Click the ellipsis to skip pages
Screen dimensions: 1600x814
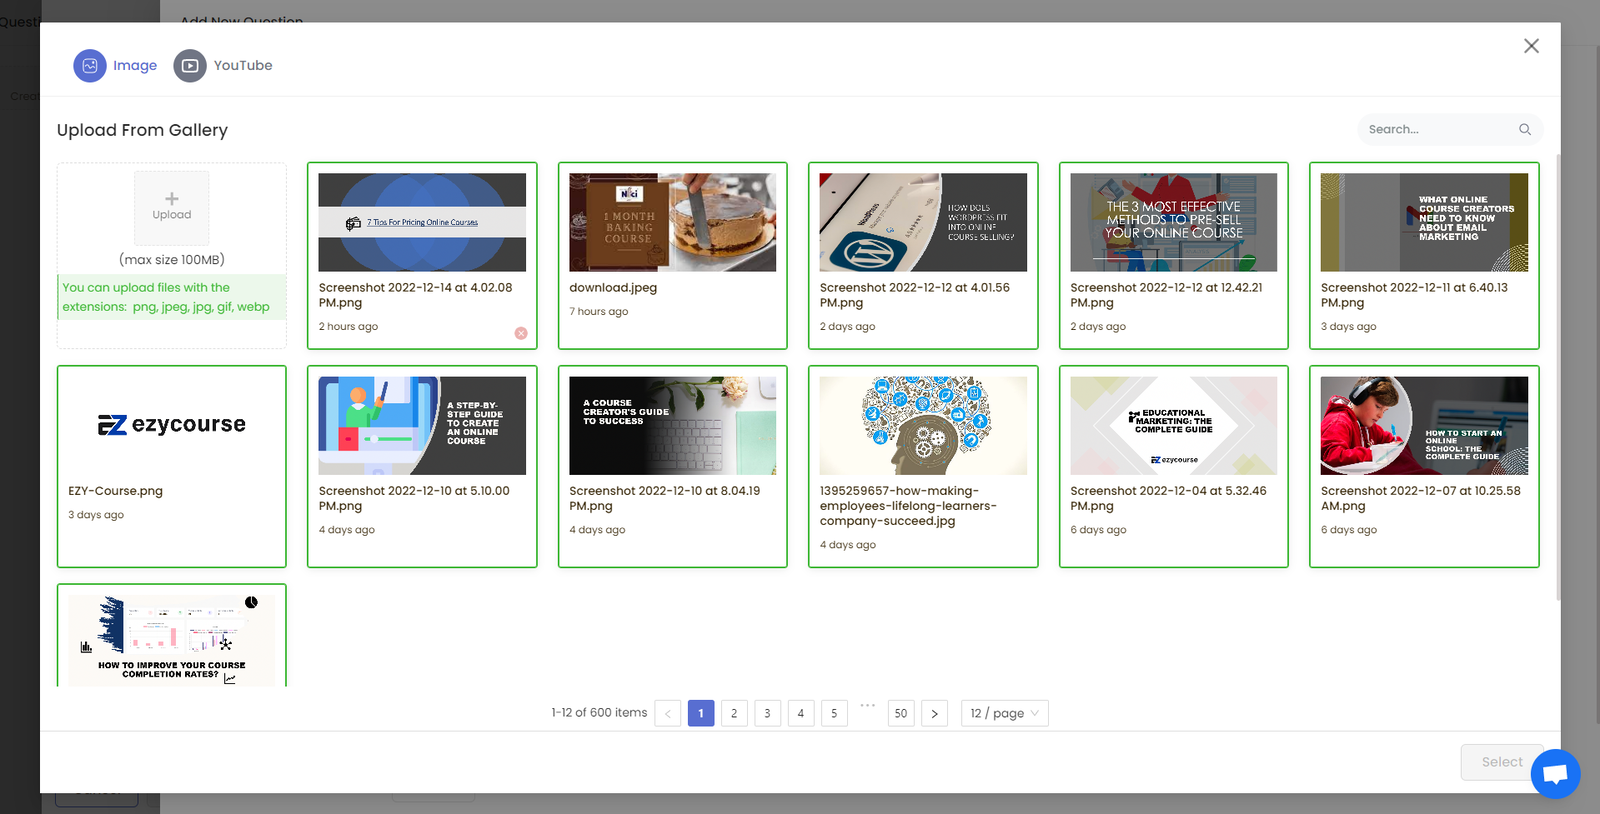[867, 706]
